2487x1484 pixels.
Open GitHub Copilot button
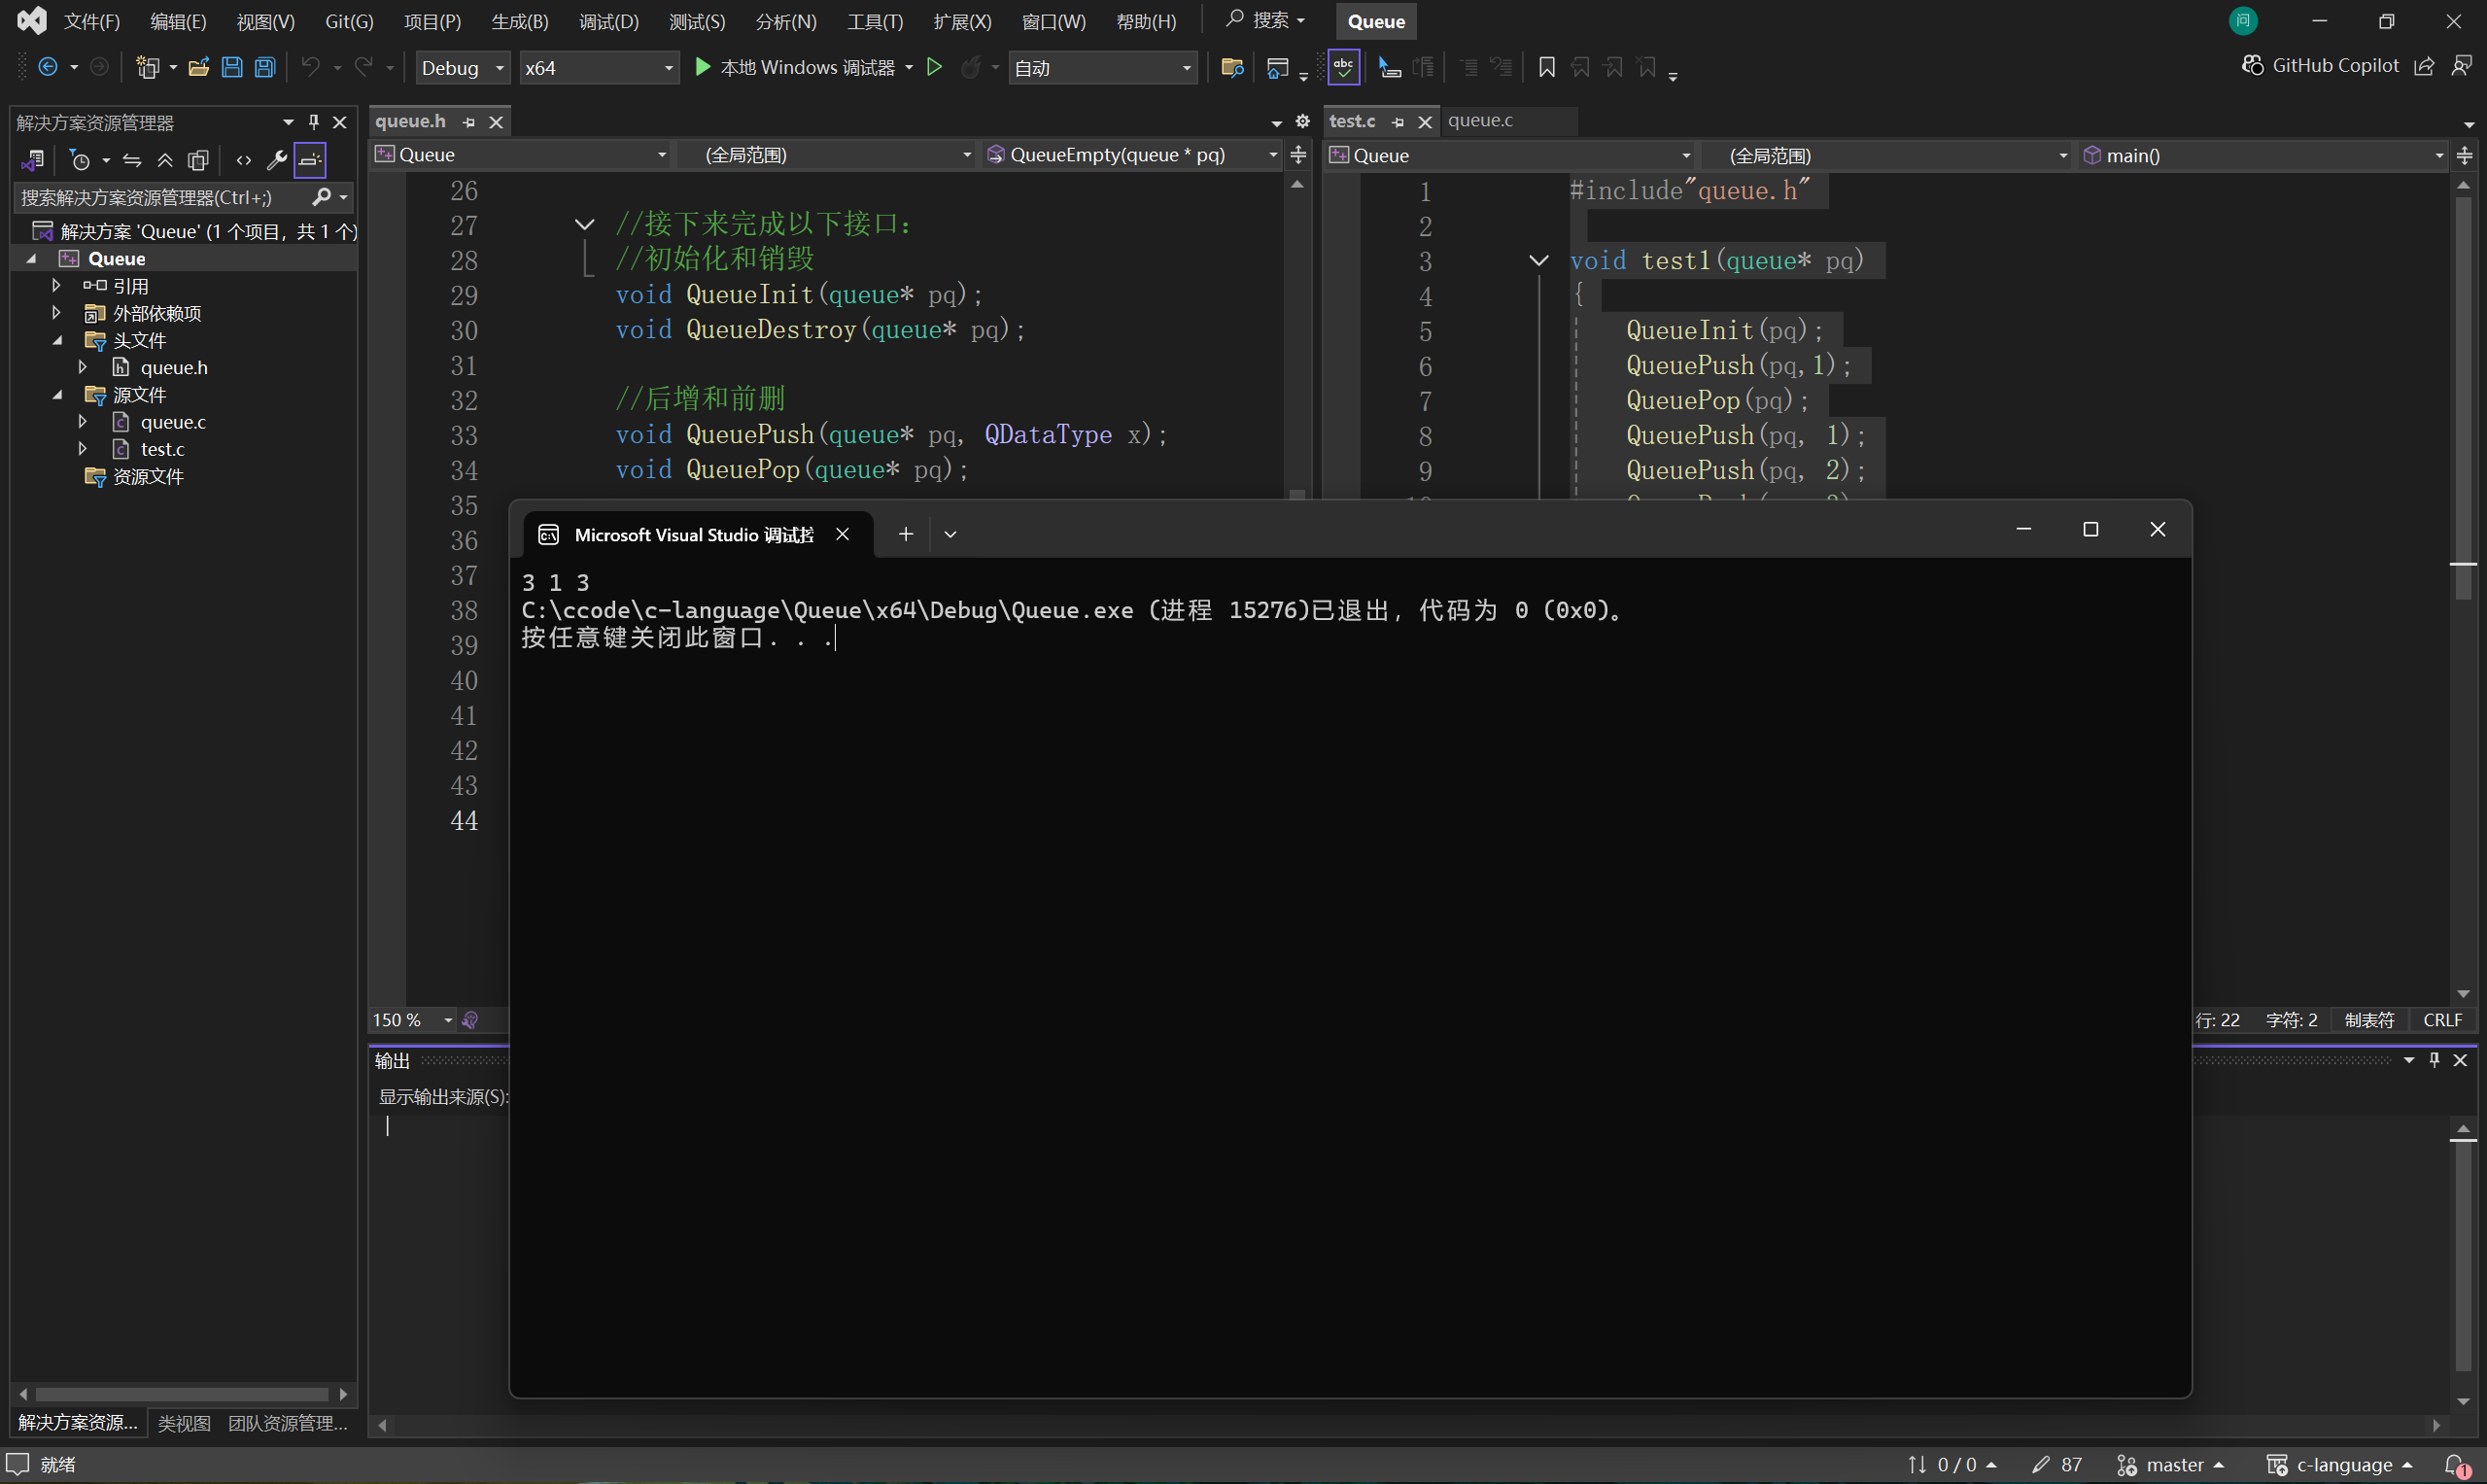[2319, 65]
